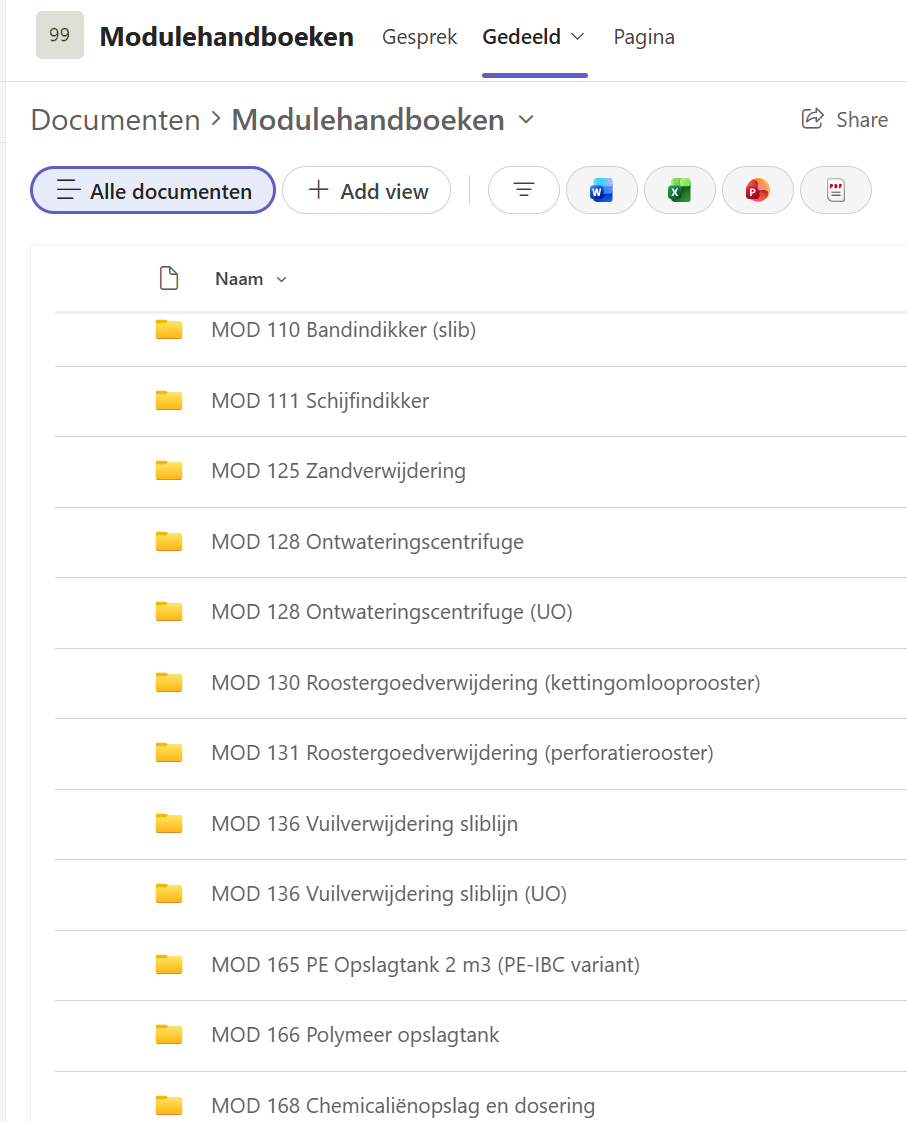Viewport: 907px width, 1122px height.
Task: Click folder icon for MOD 166 Polymeer opslagtank
Action: [169, 1034]
